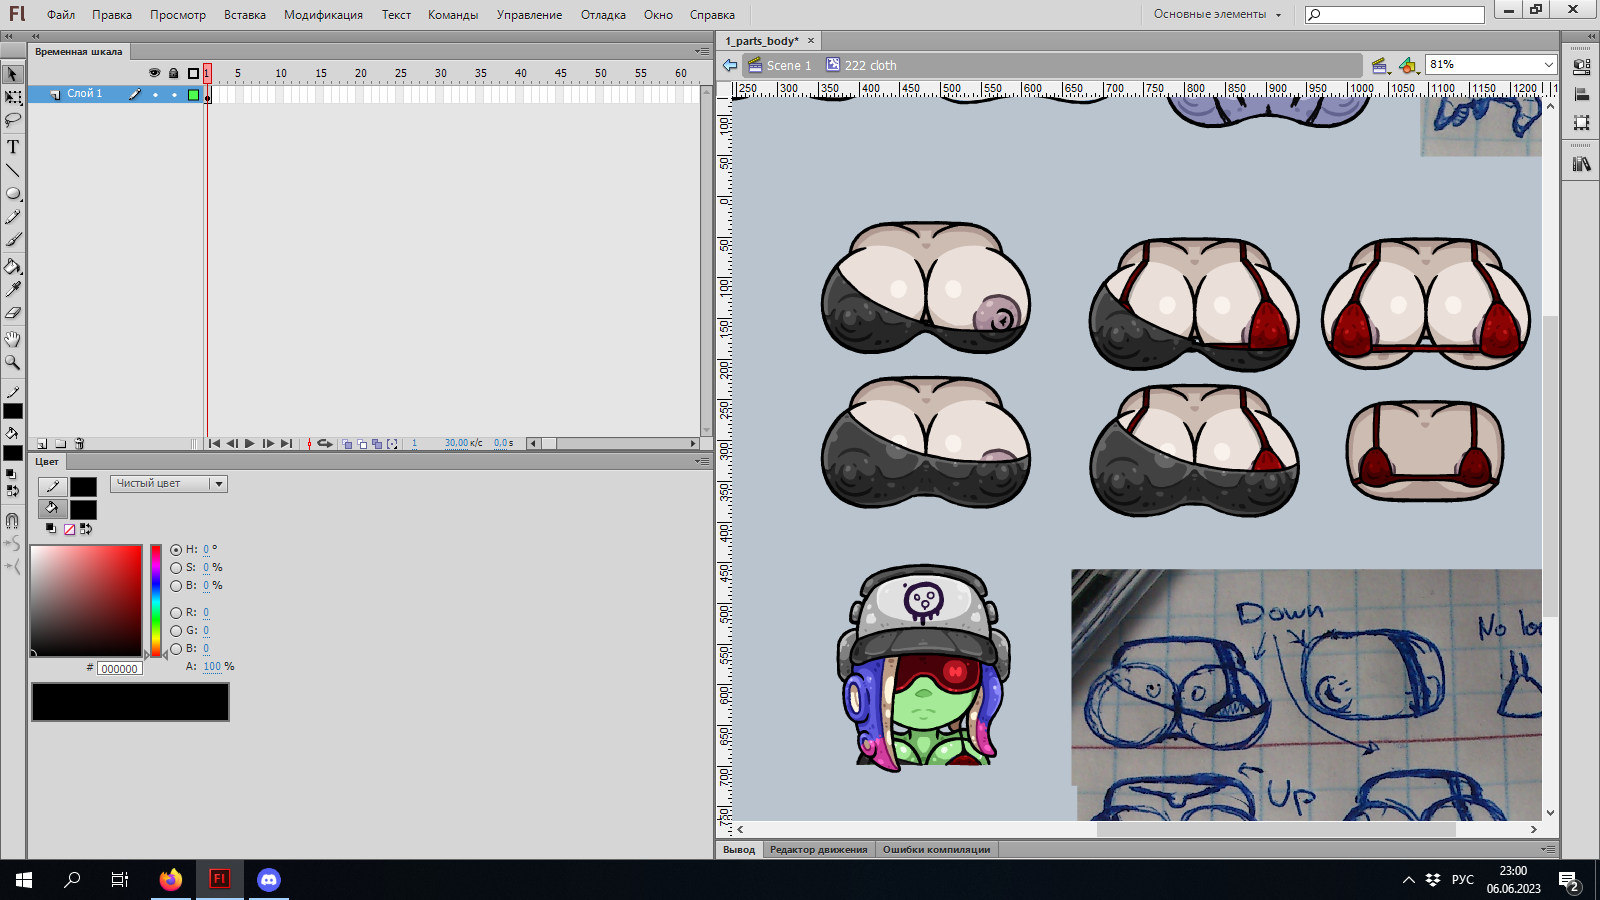Click the new layer icon
The image size is (1600, 900).
click(42, 443)
